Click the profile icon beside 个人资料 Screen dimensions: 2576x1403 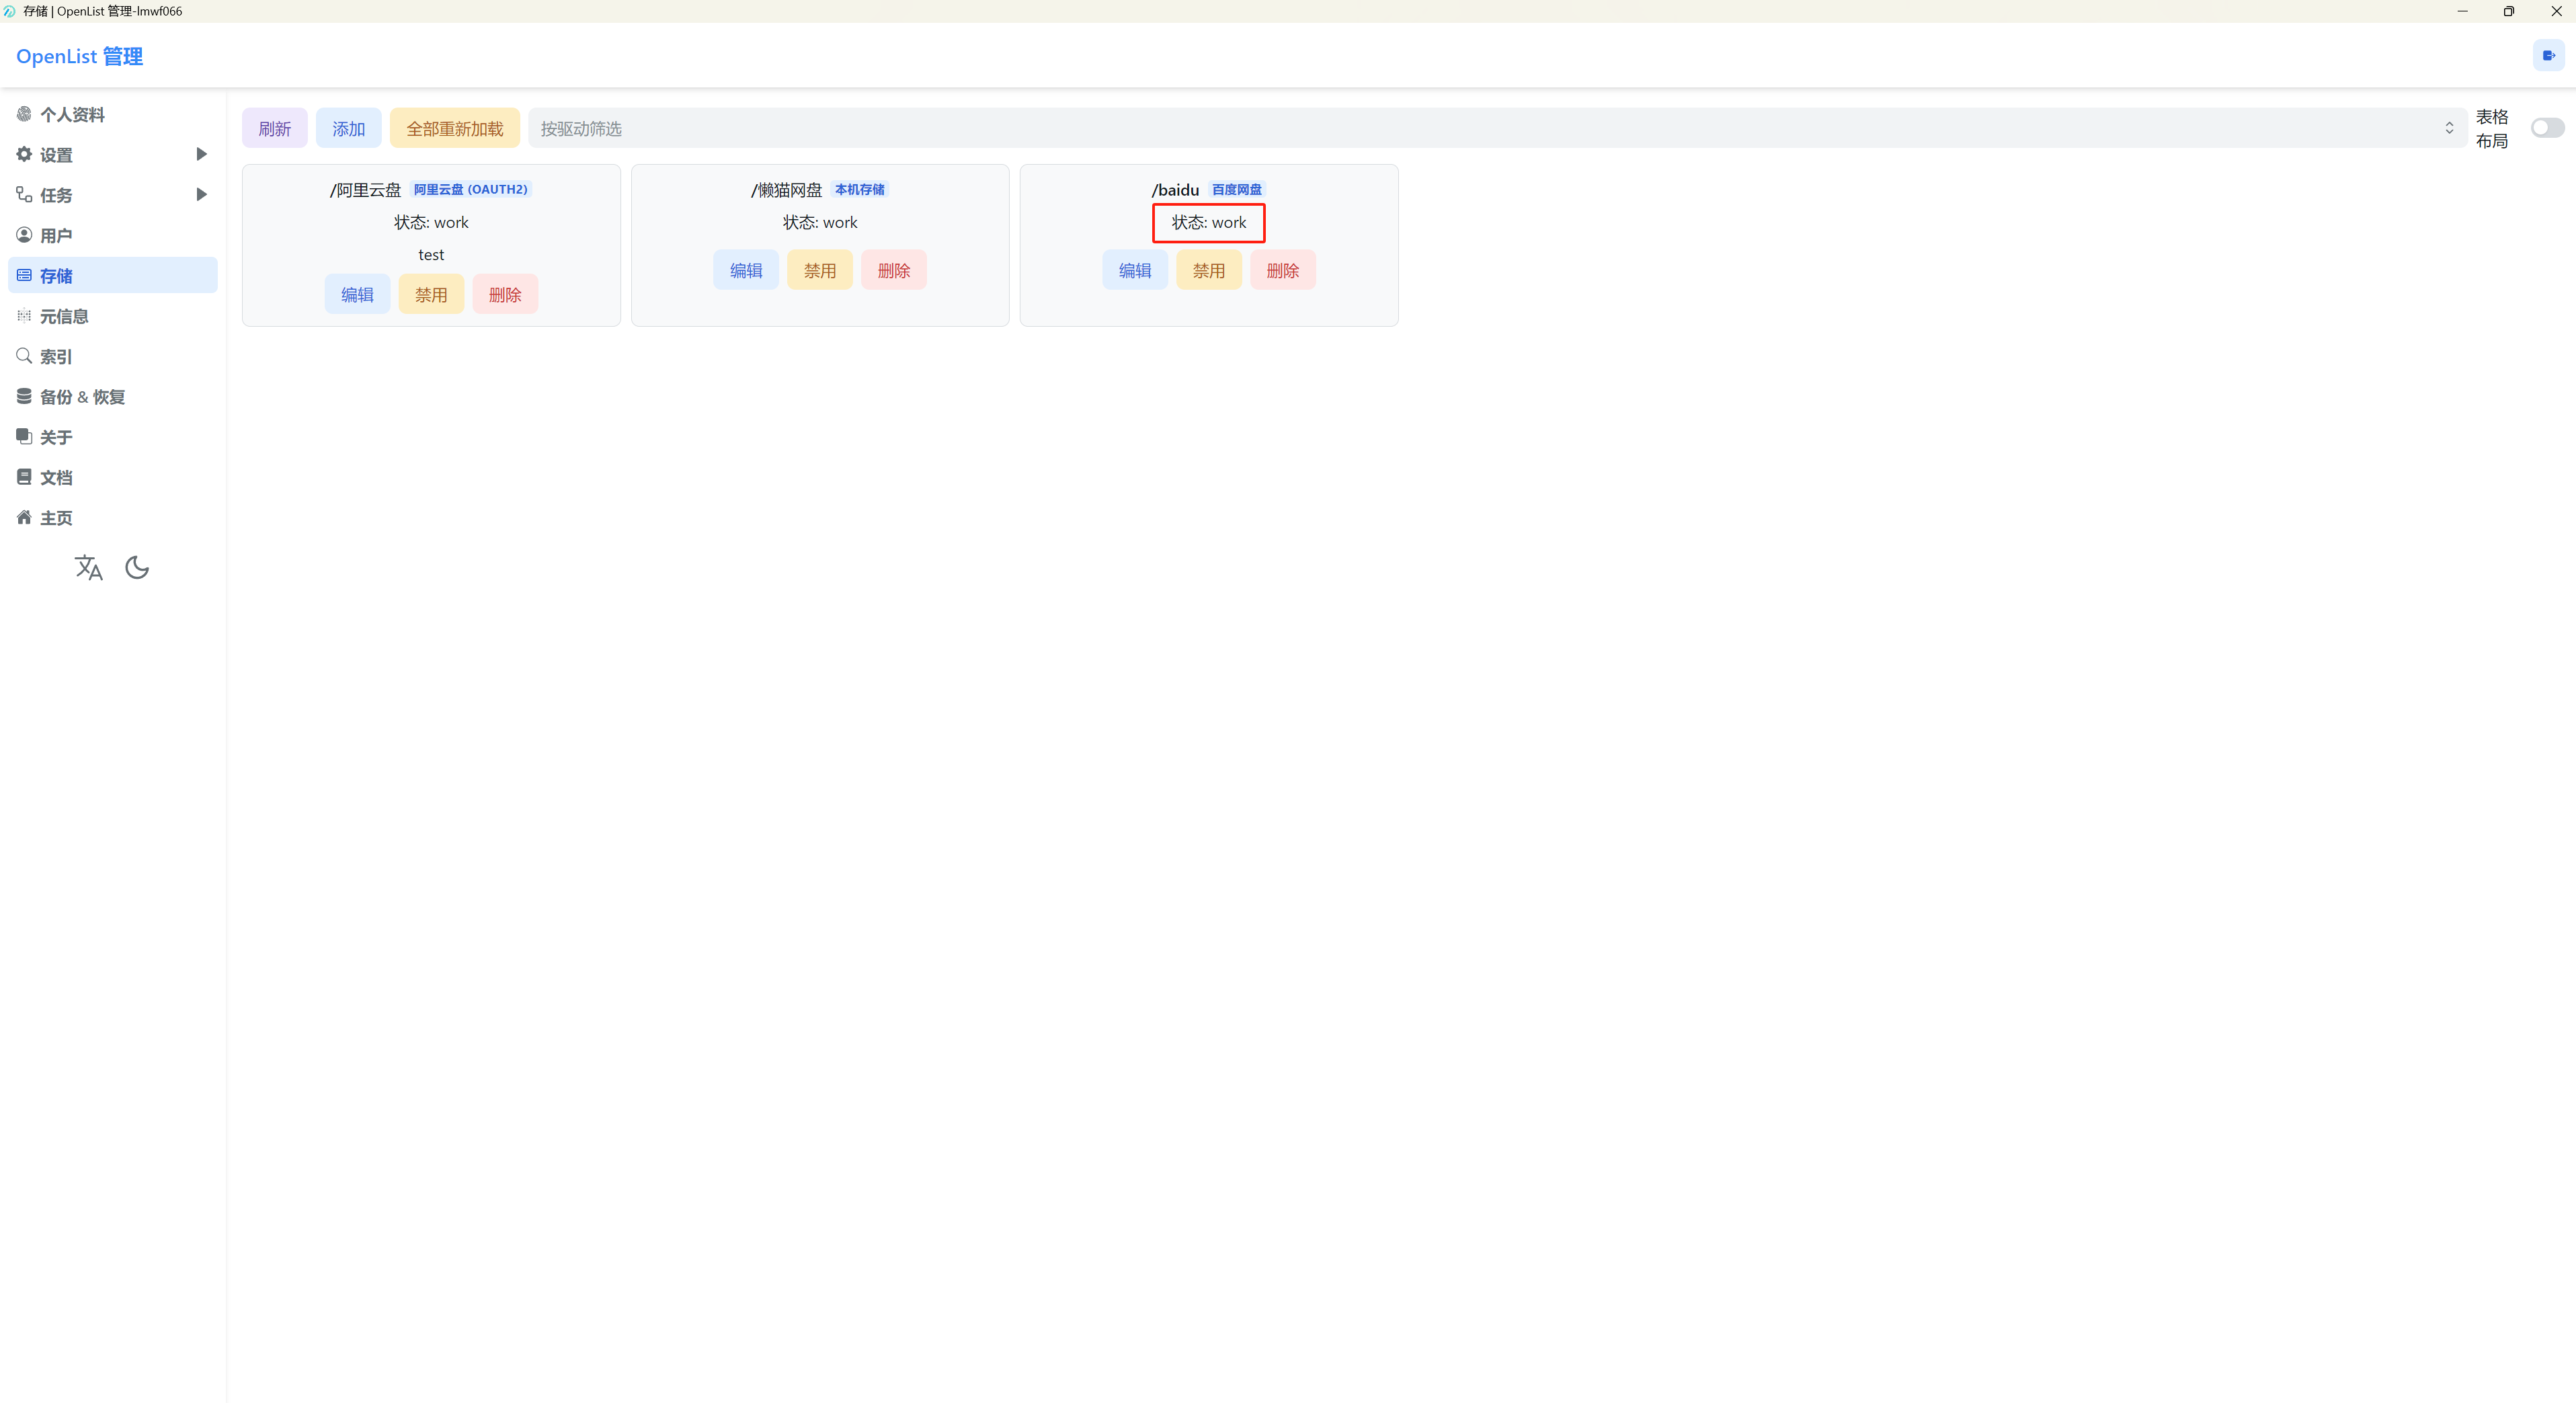24,114
